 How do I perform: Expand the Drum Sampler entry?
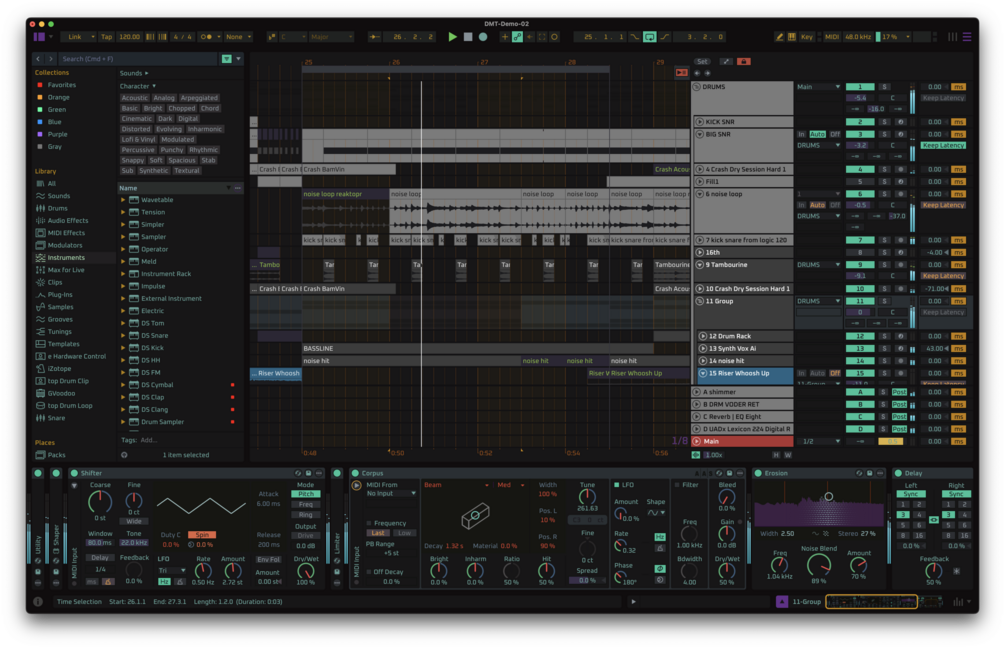pos(123,422)
